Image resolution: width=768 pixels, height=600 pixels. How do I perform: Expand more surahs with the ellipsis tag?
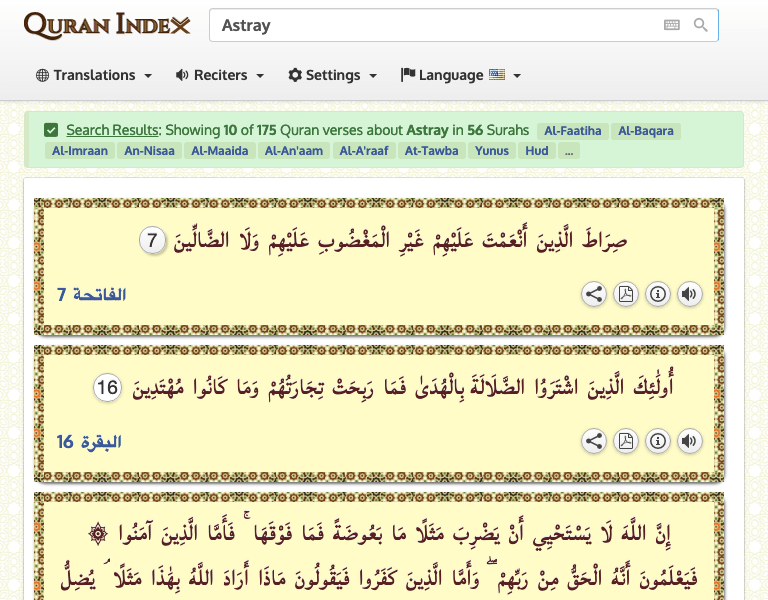569,151
